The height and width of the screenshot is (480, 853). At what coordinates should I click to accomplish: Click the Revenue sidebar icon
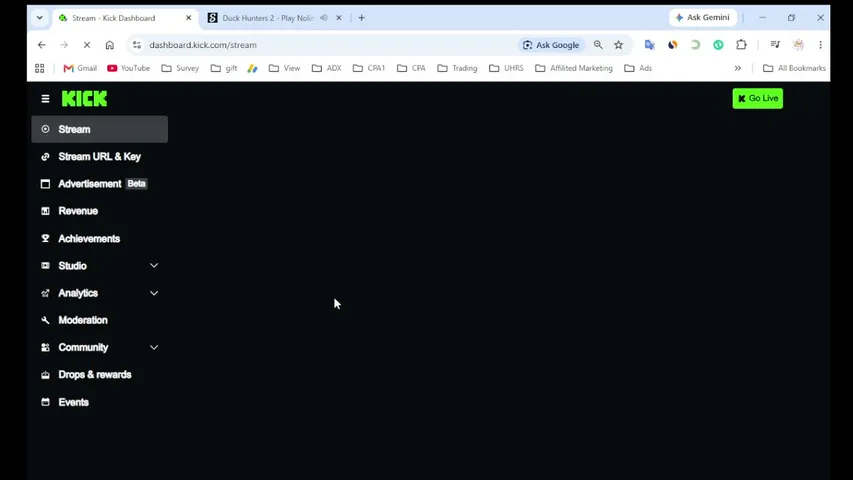[45, 211]
